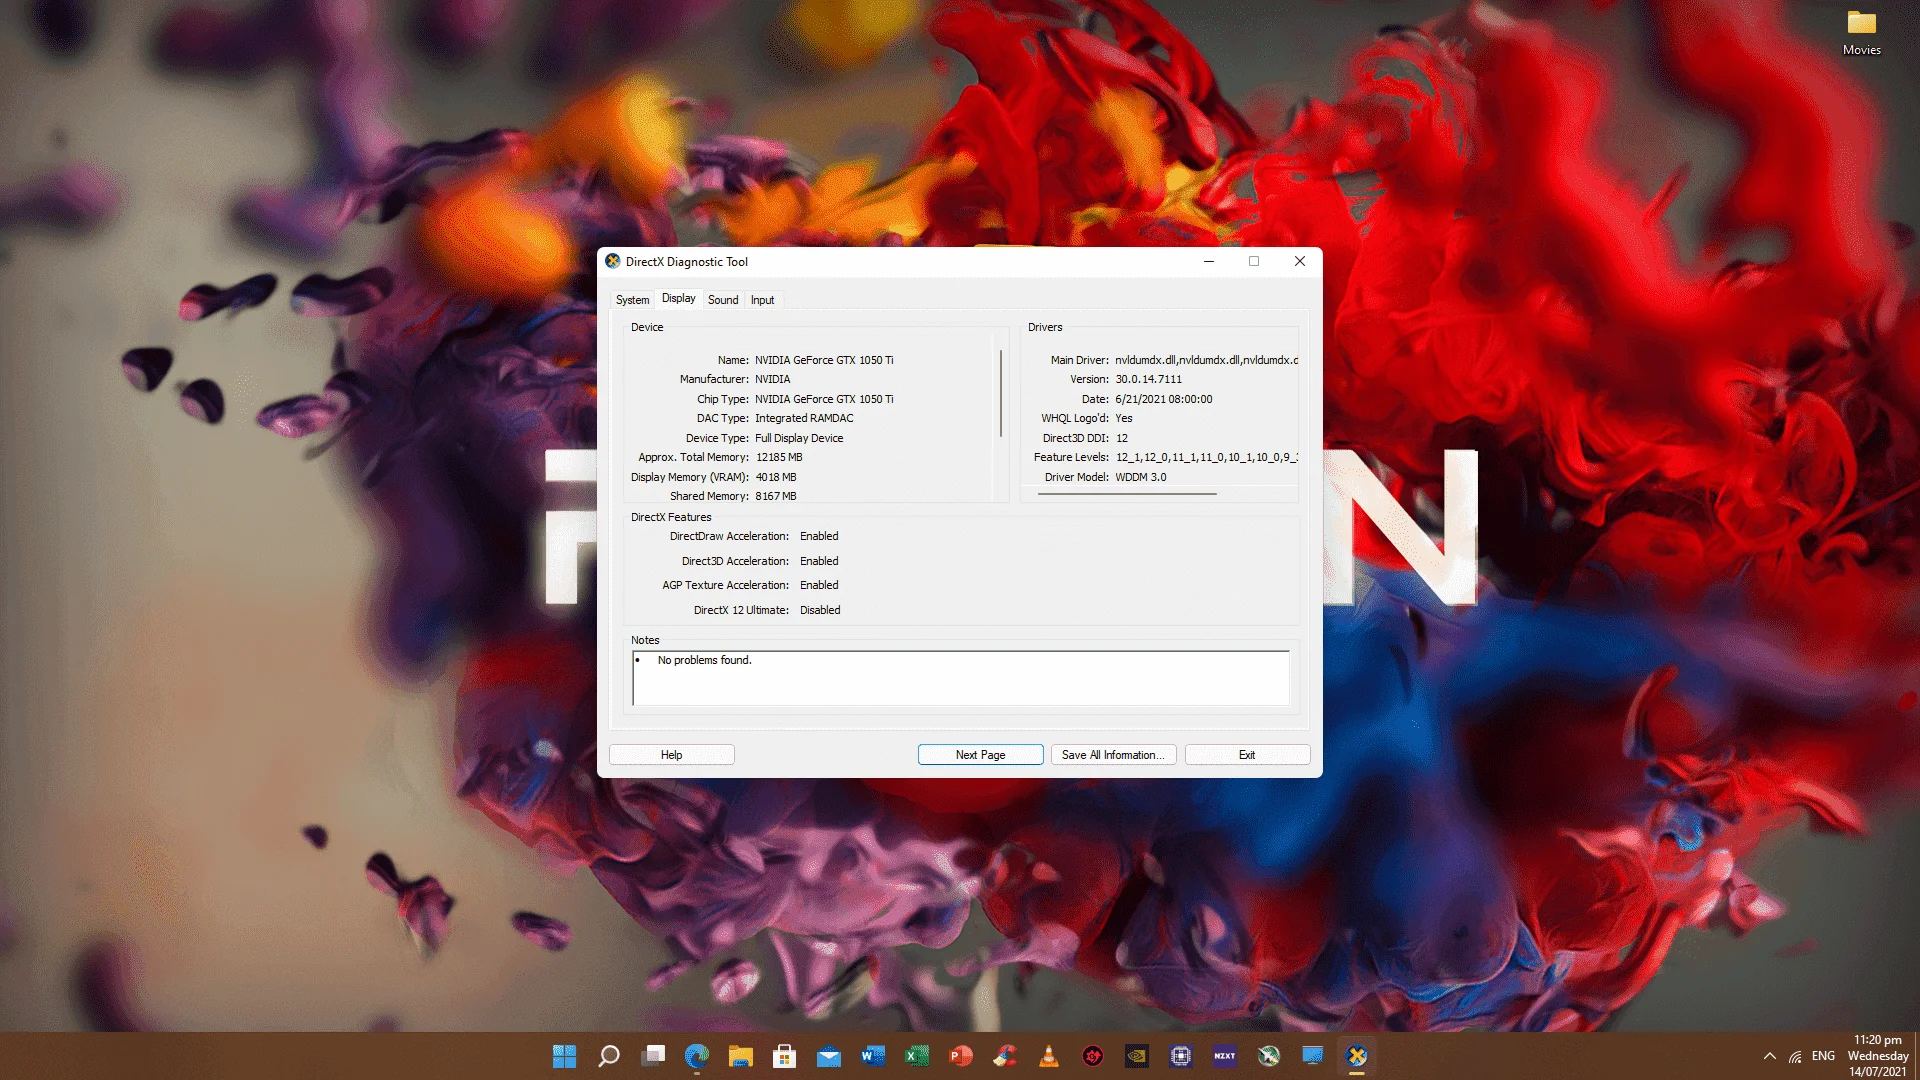Open the clock and date calendar
This screenshot has width=1920, height=1080.
point(1878,1056)
